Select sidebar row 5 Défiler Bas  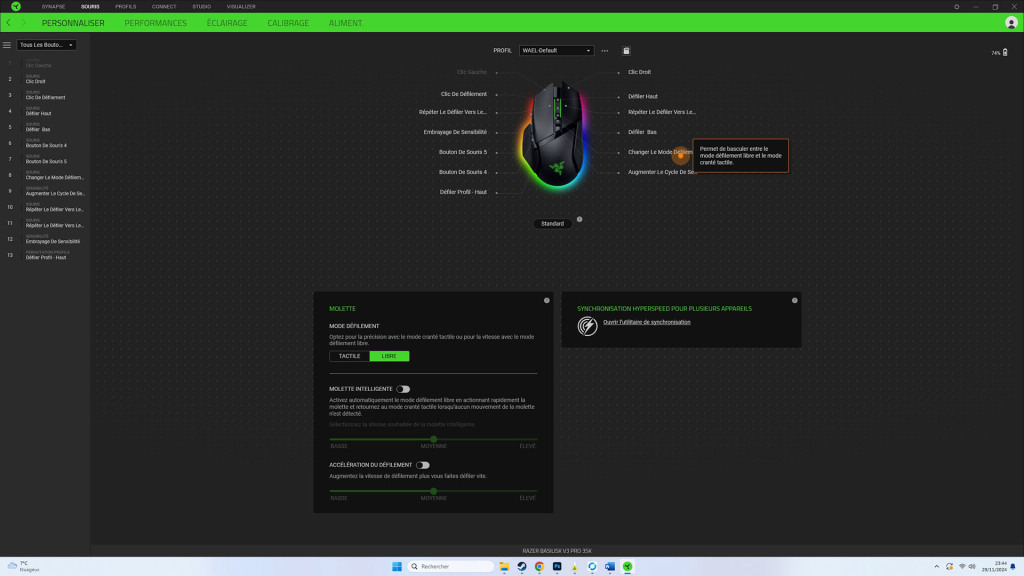tap(45, 127)
